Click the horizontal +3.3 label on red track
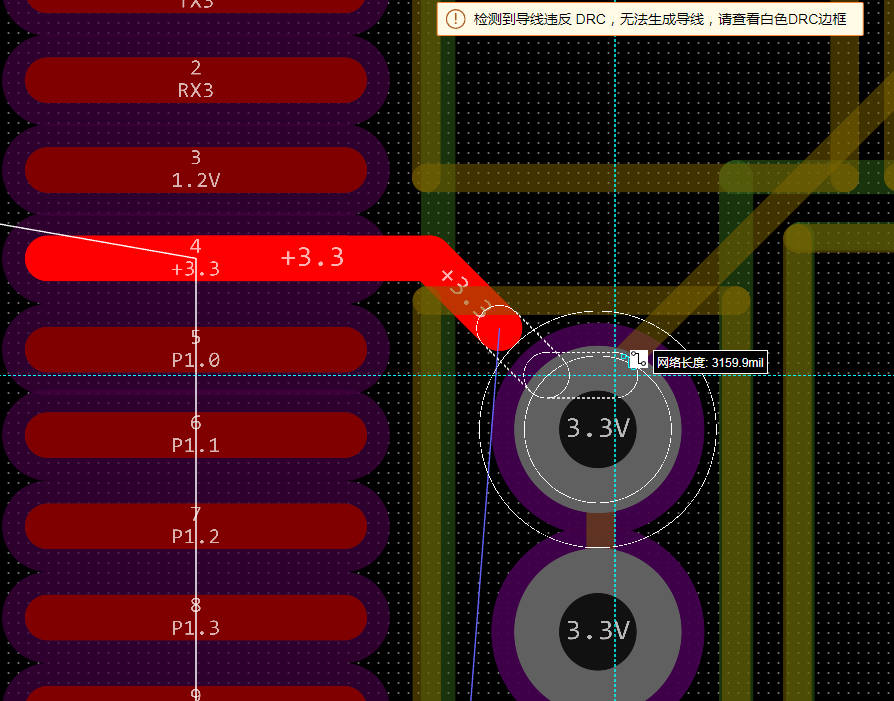Viewport: 894px width, 701px height. pyautogui.click(x=312, y=257)
